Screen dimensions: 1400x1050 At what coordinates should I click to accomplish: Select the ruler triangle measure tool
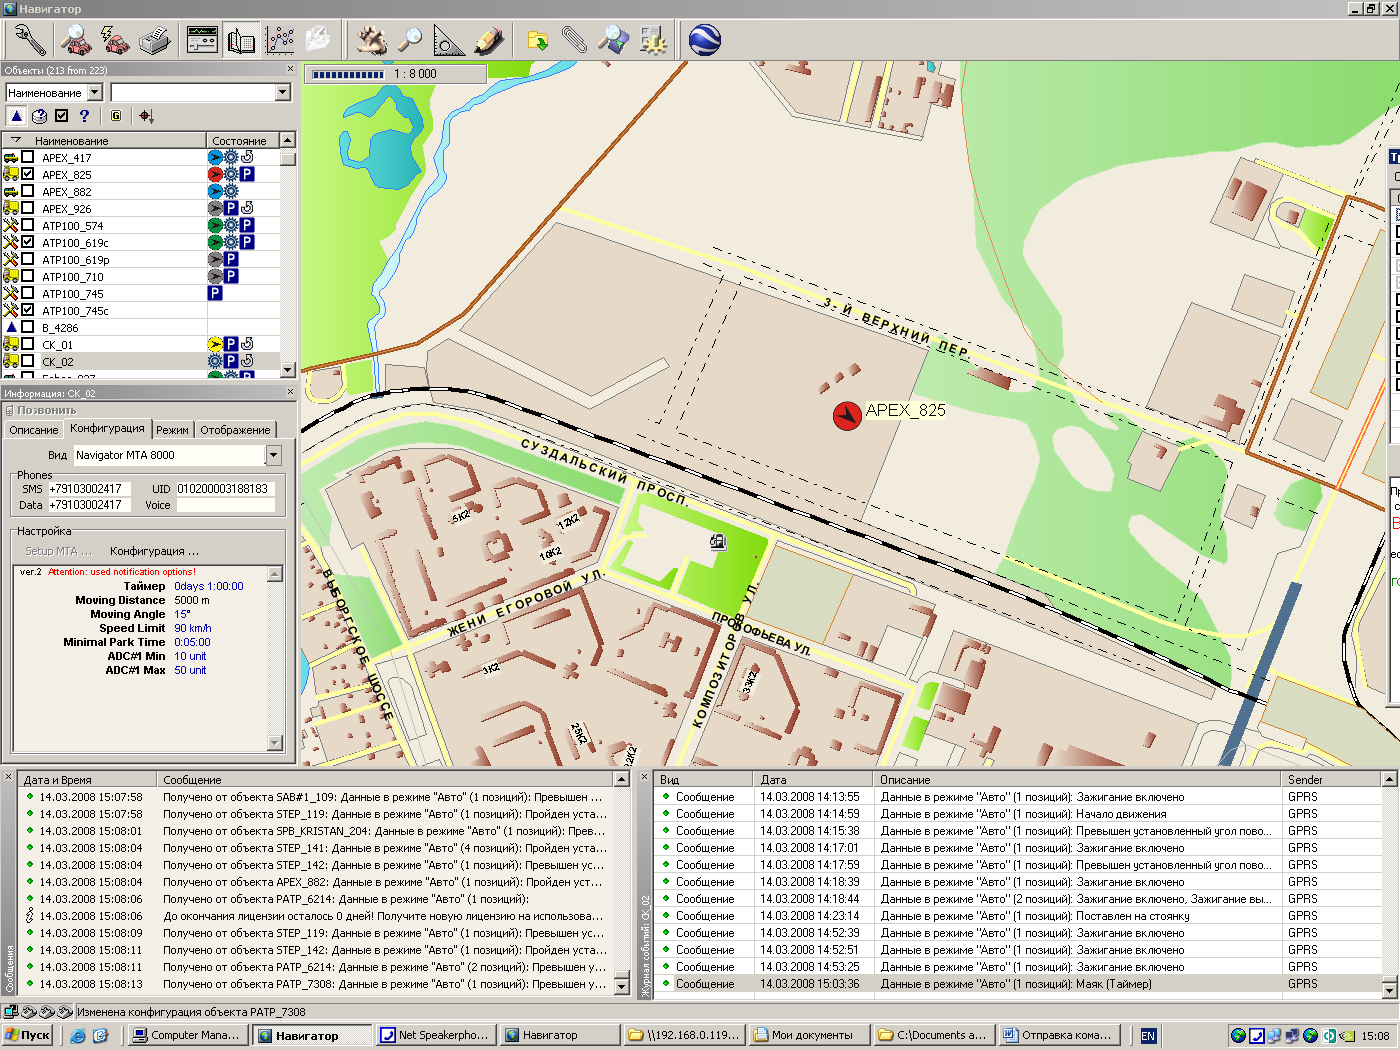point(449,40)
